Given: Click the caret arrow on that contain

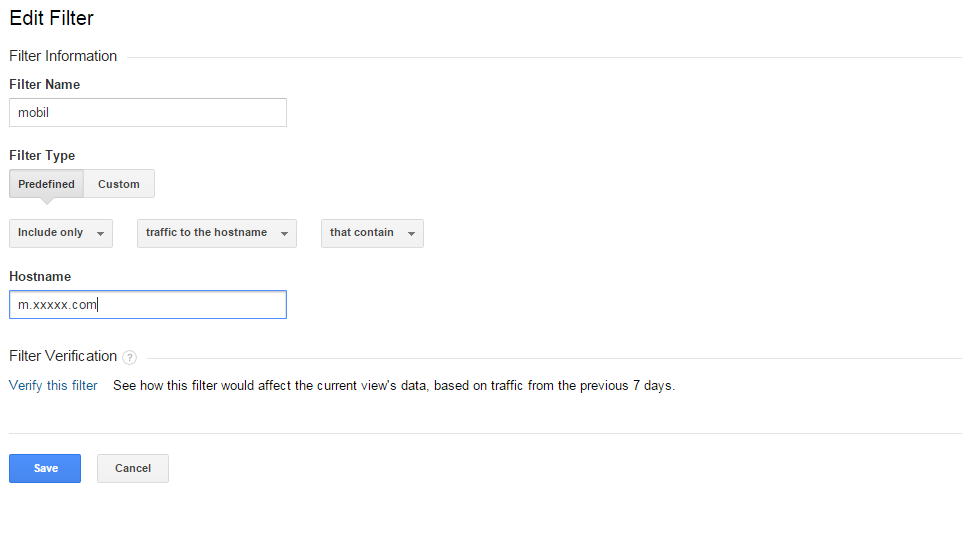Looking at the screenshot, I should click(412, 233).
